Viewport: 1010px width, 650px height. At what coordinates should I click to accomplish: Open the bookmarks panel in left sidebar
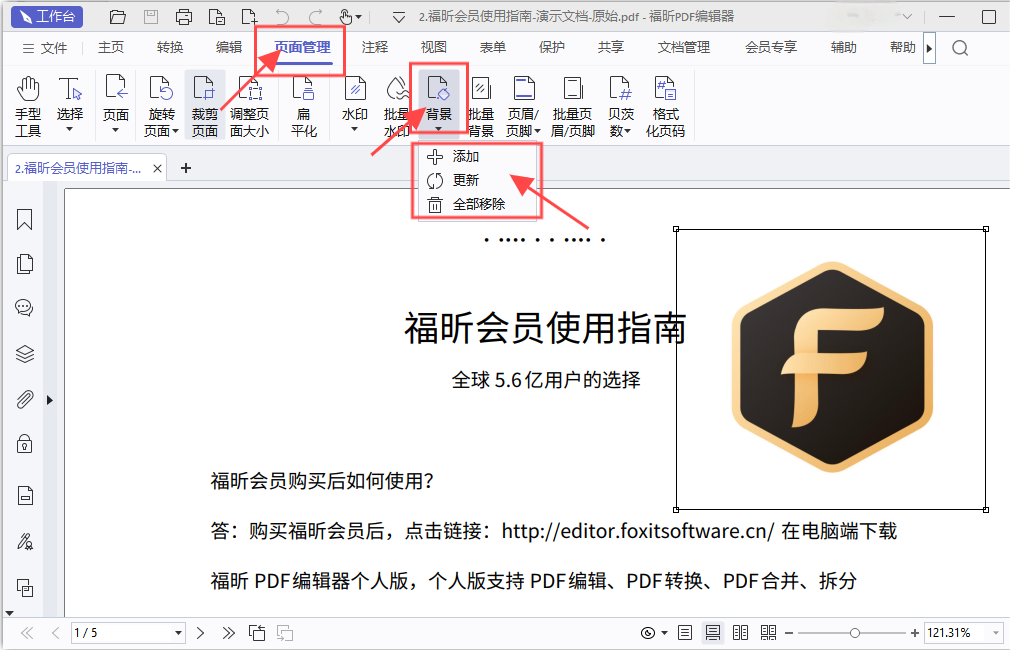(24, 219)
